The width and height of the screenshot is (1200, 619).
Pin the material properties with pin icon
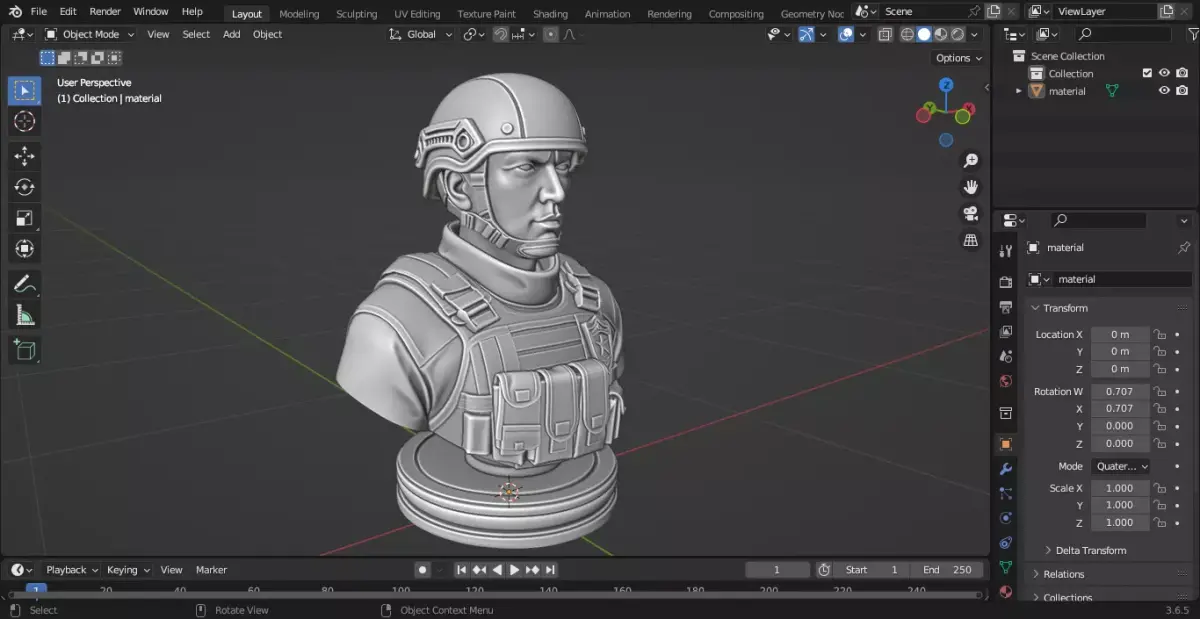coord(1184,247)
